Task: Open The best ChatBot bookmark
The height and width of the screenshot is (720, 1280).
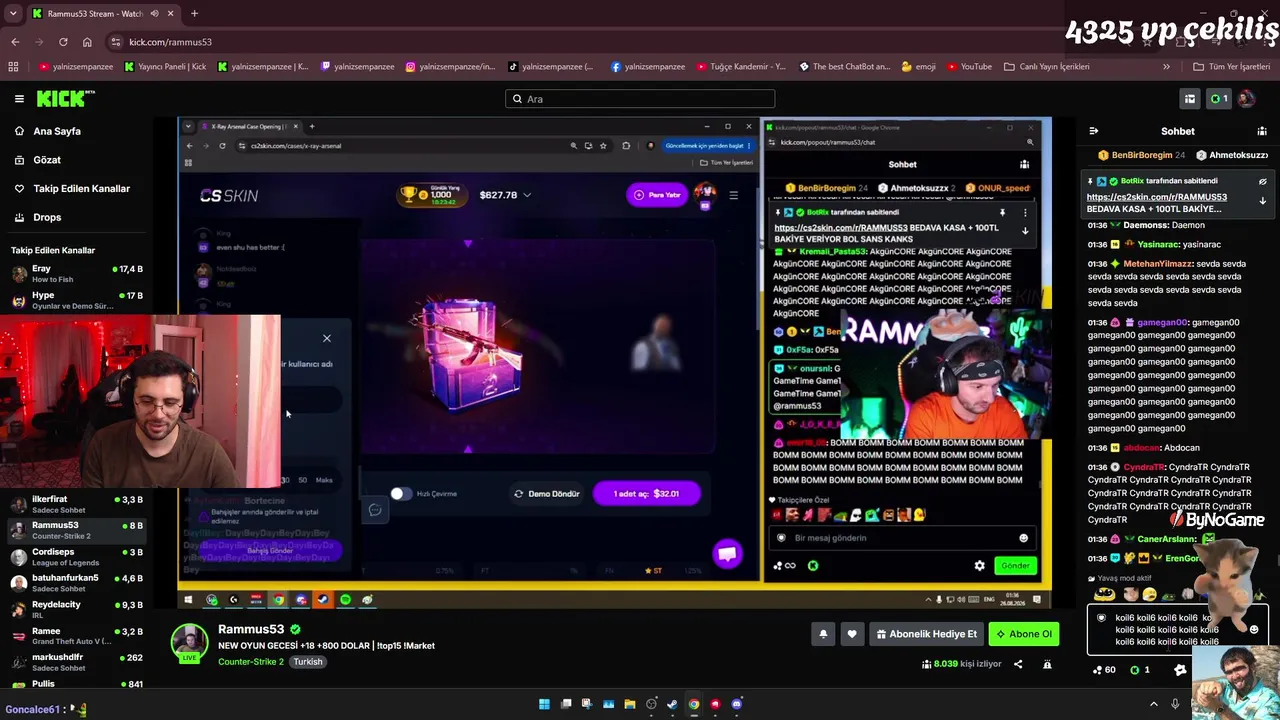Action: tap(845, 67)
